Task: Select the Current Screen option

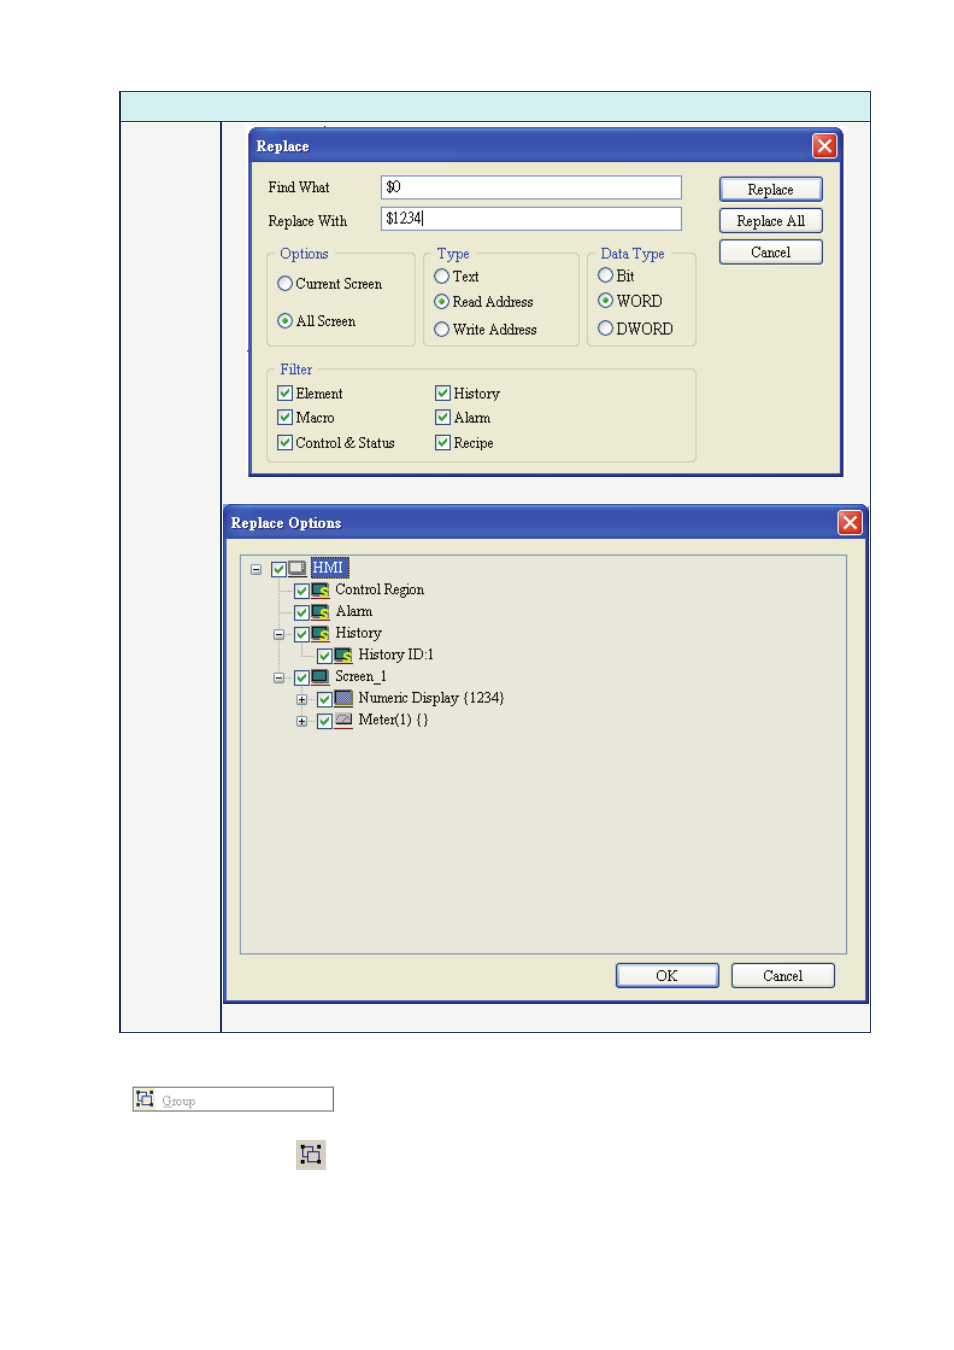Action: click(285, 284)
